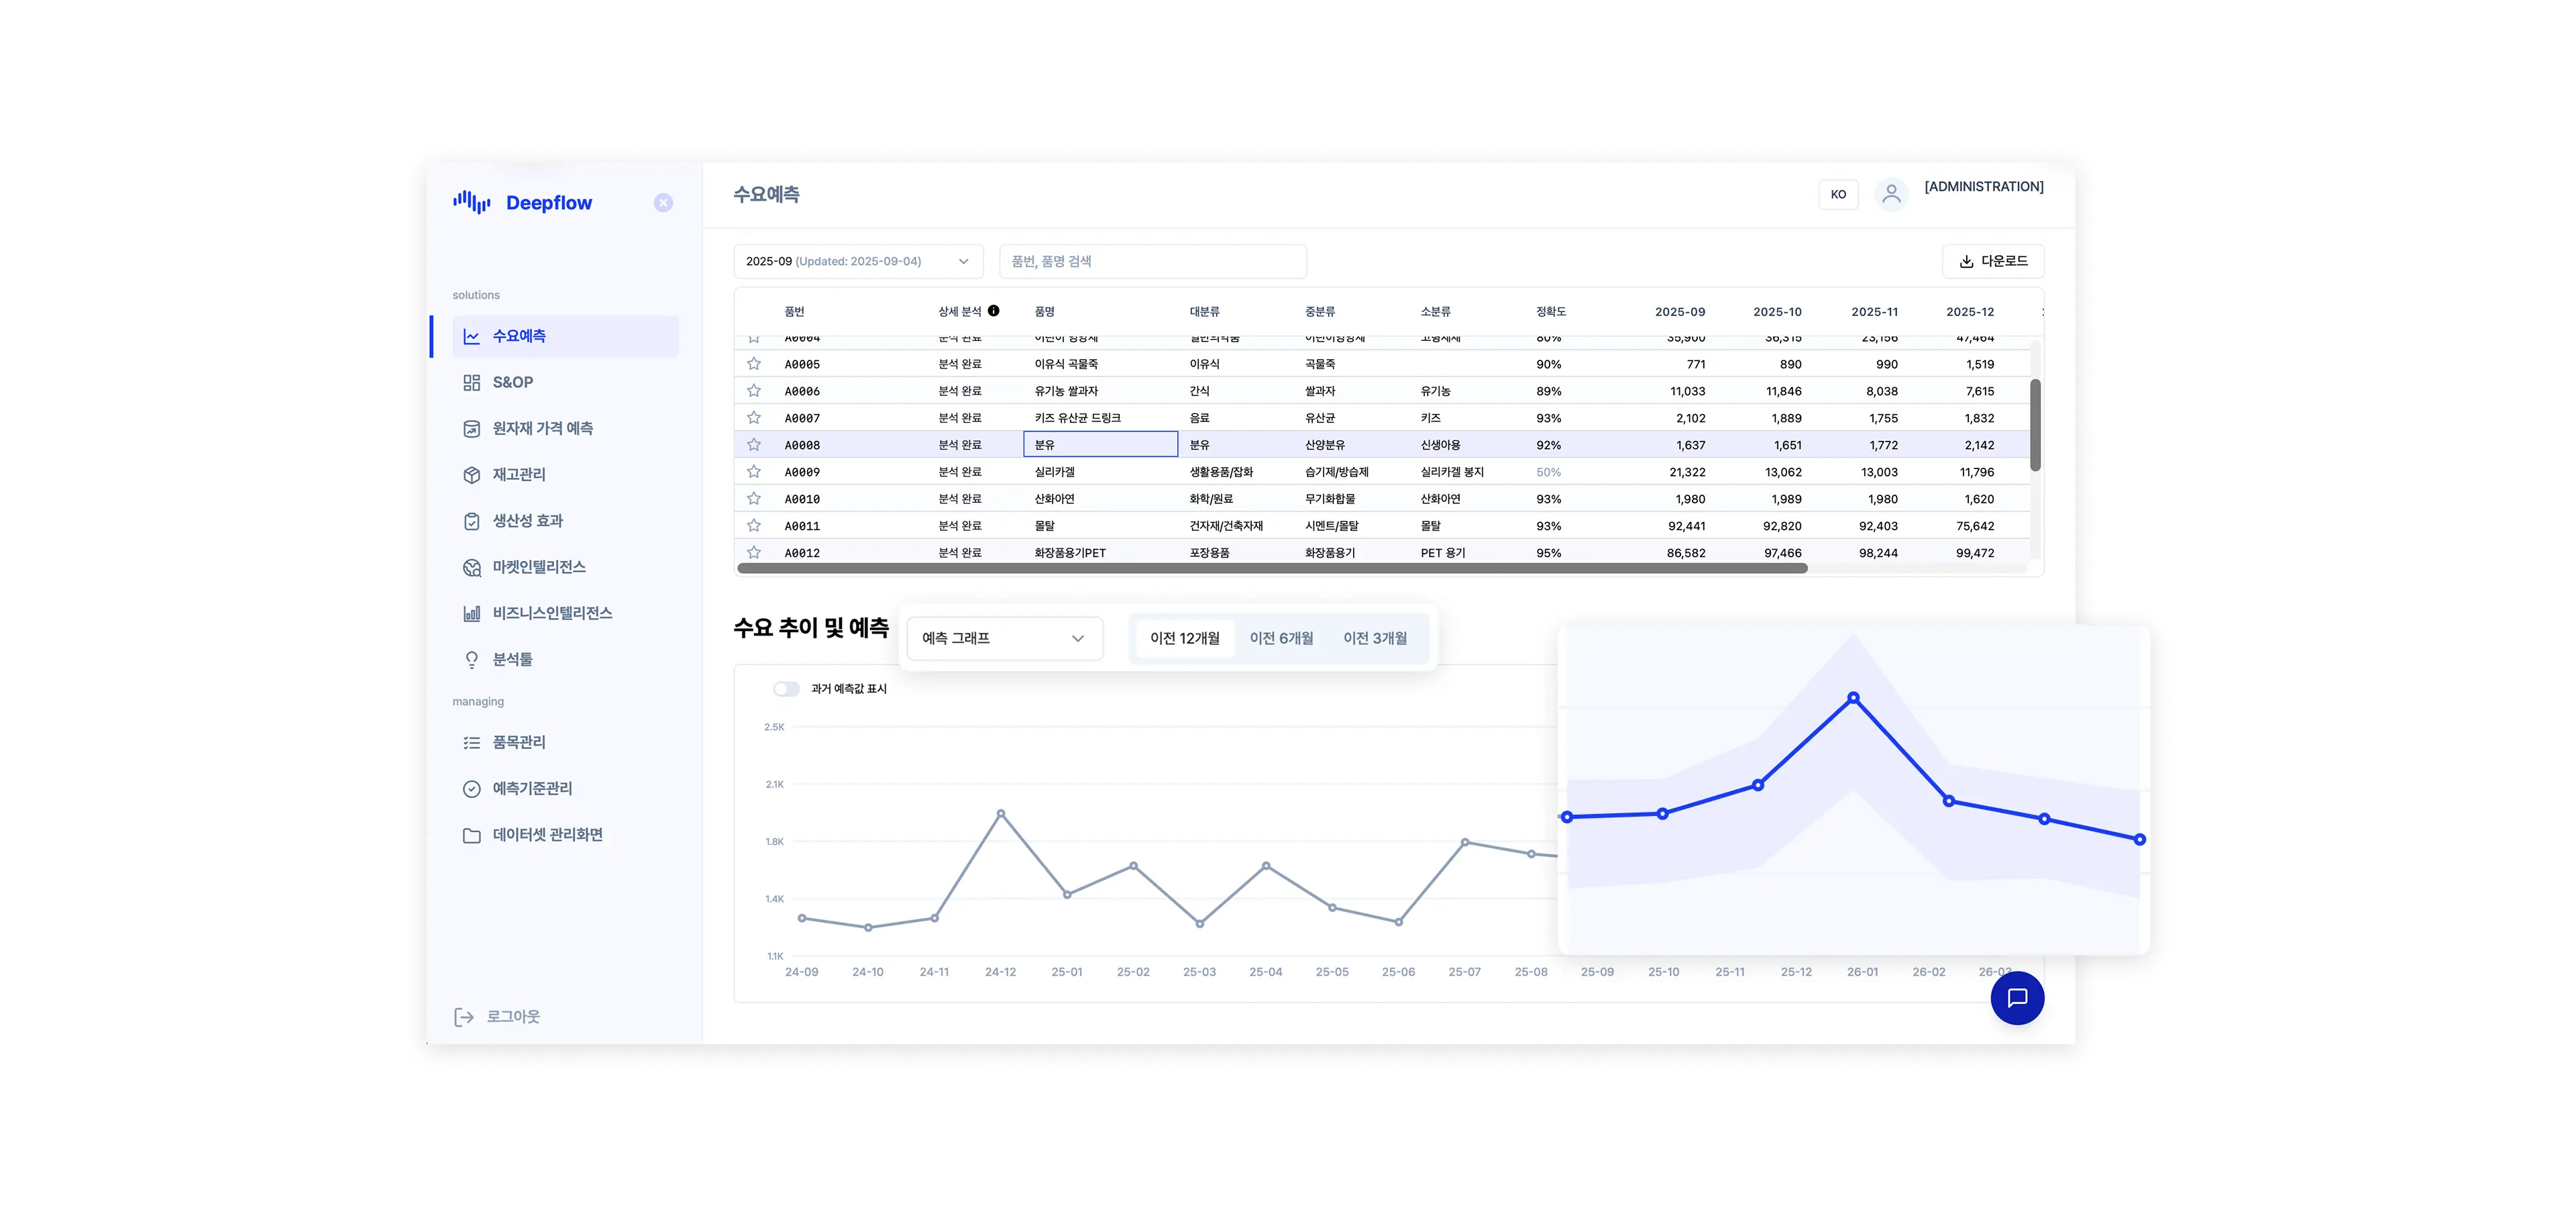Click the 데이터셋 관리화면 folder icon
This screenshot has width=2576, height=1208.
coord(472,835)
